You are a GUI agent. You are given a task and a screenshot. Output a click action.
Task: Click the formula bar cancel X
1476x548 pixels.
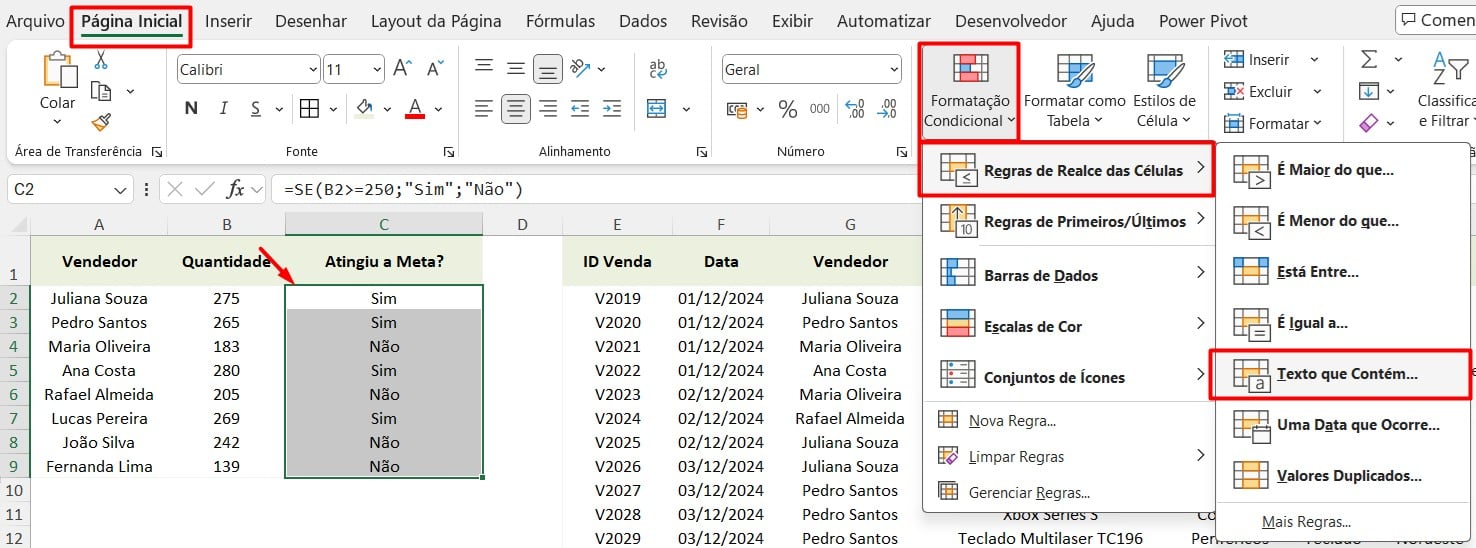tap(174, 189)
